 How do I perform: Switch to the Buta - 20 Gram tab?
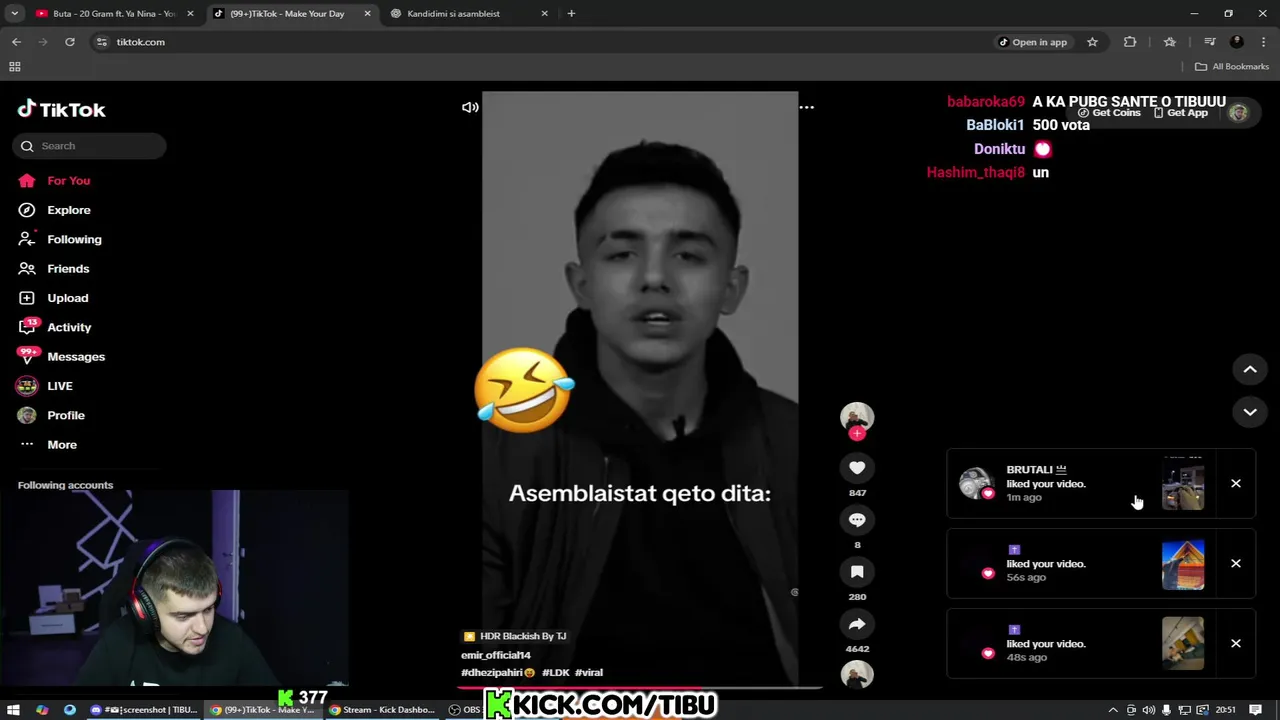114,14
